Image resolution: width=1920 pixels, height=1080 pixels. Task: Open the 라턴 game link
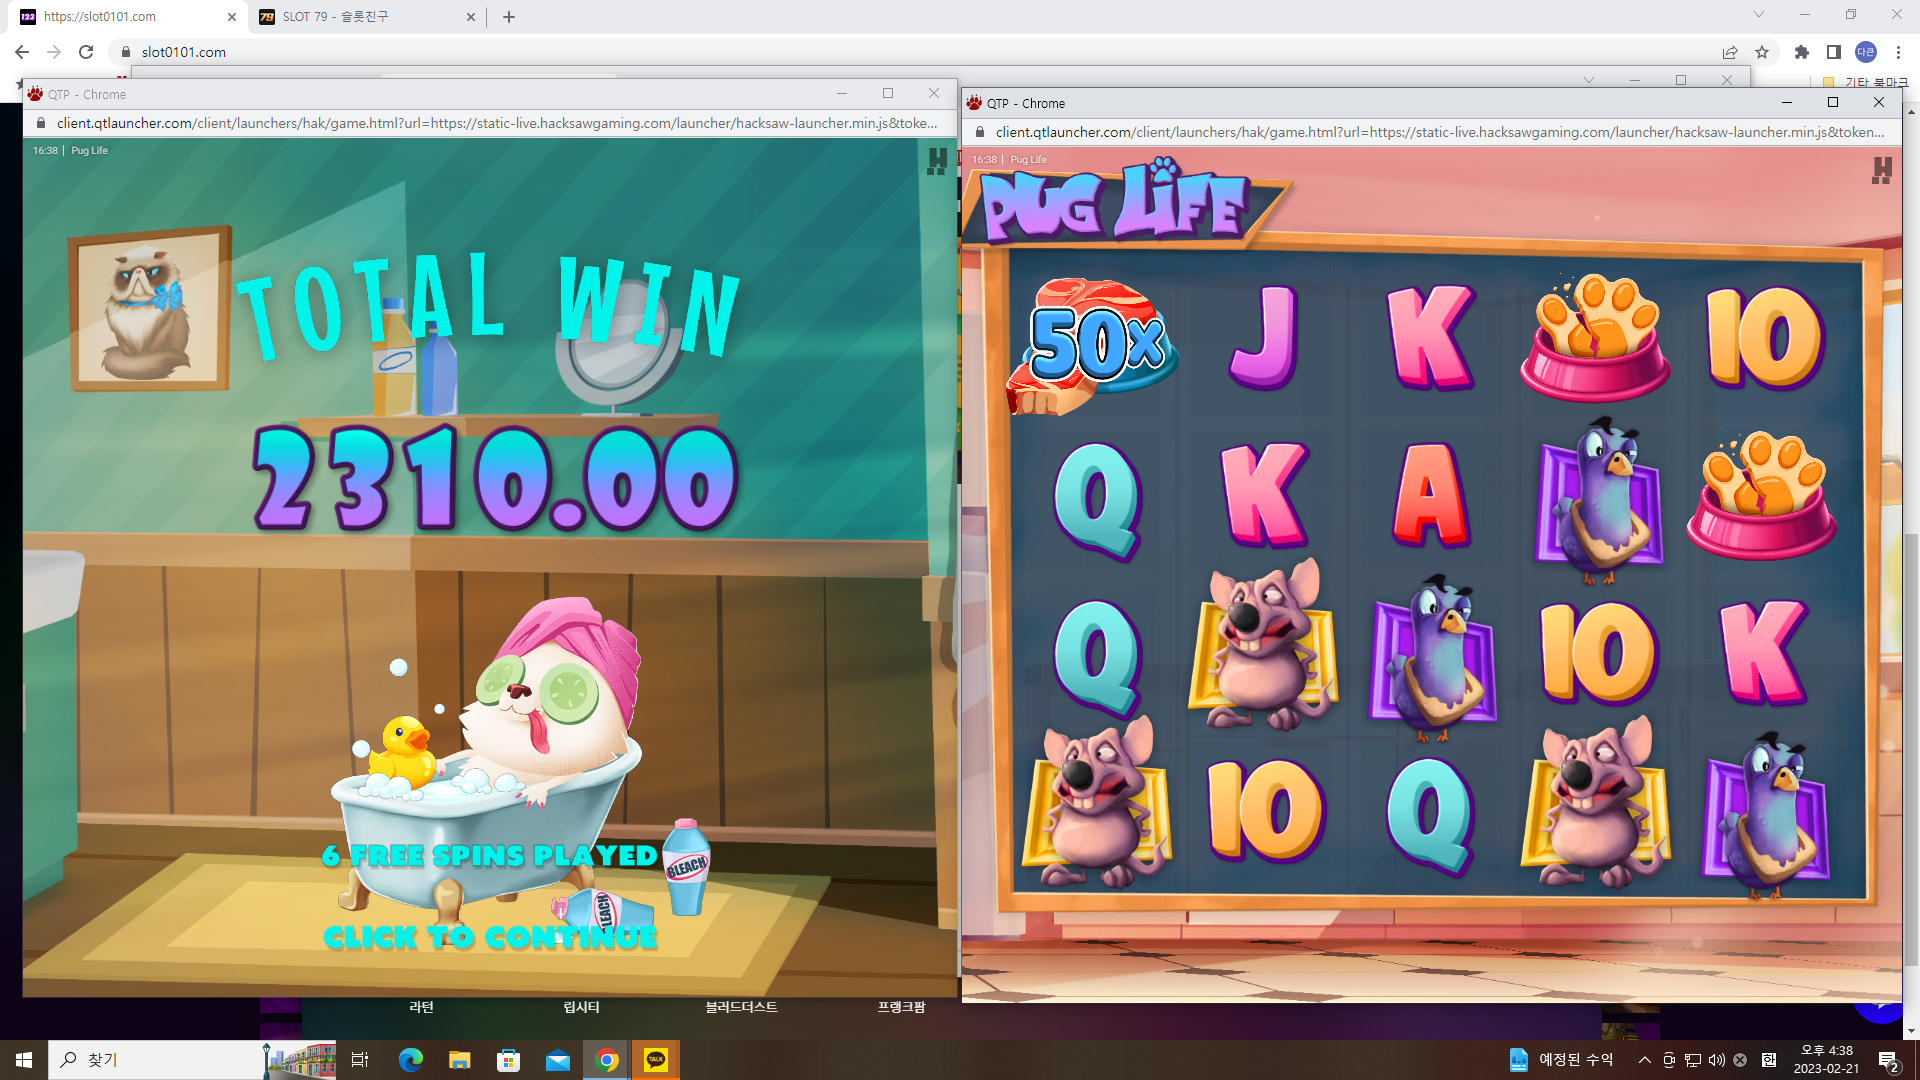[x=421, y=1007]
